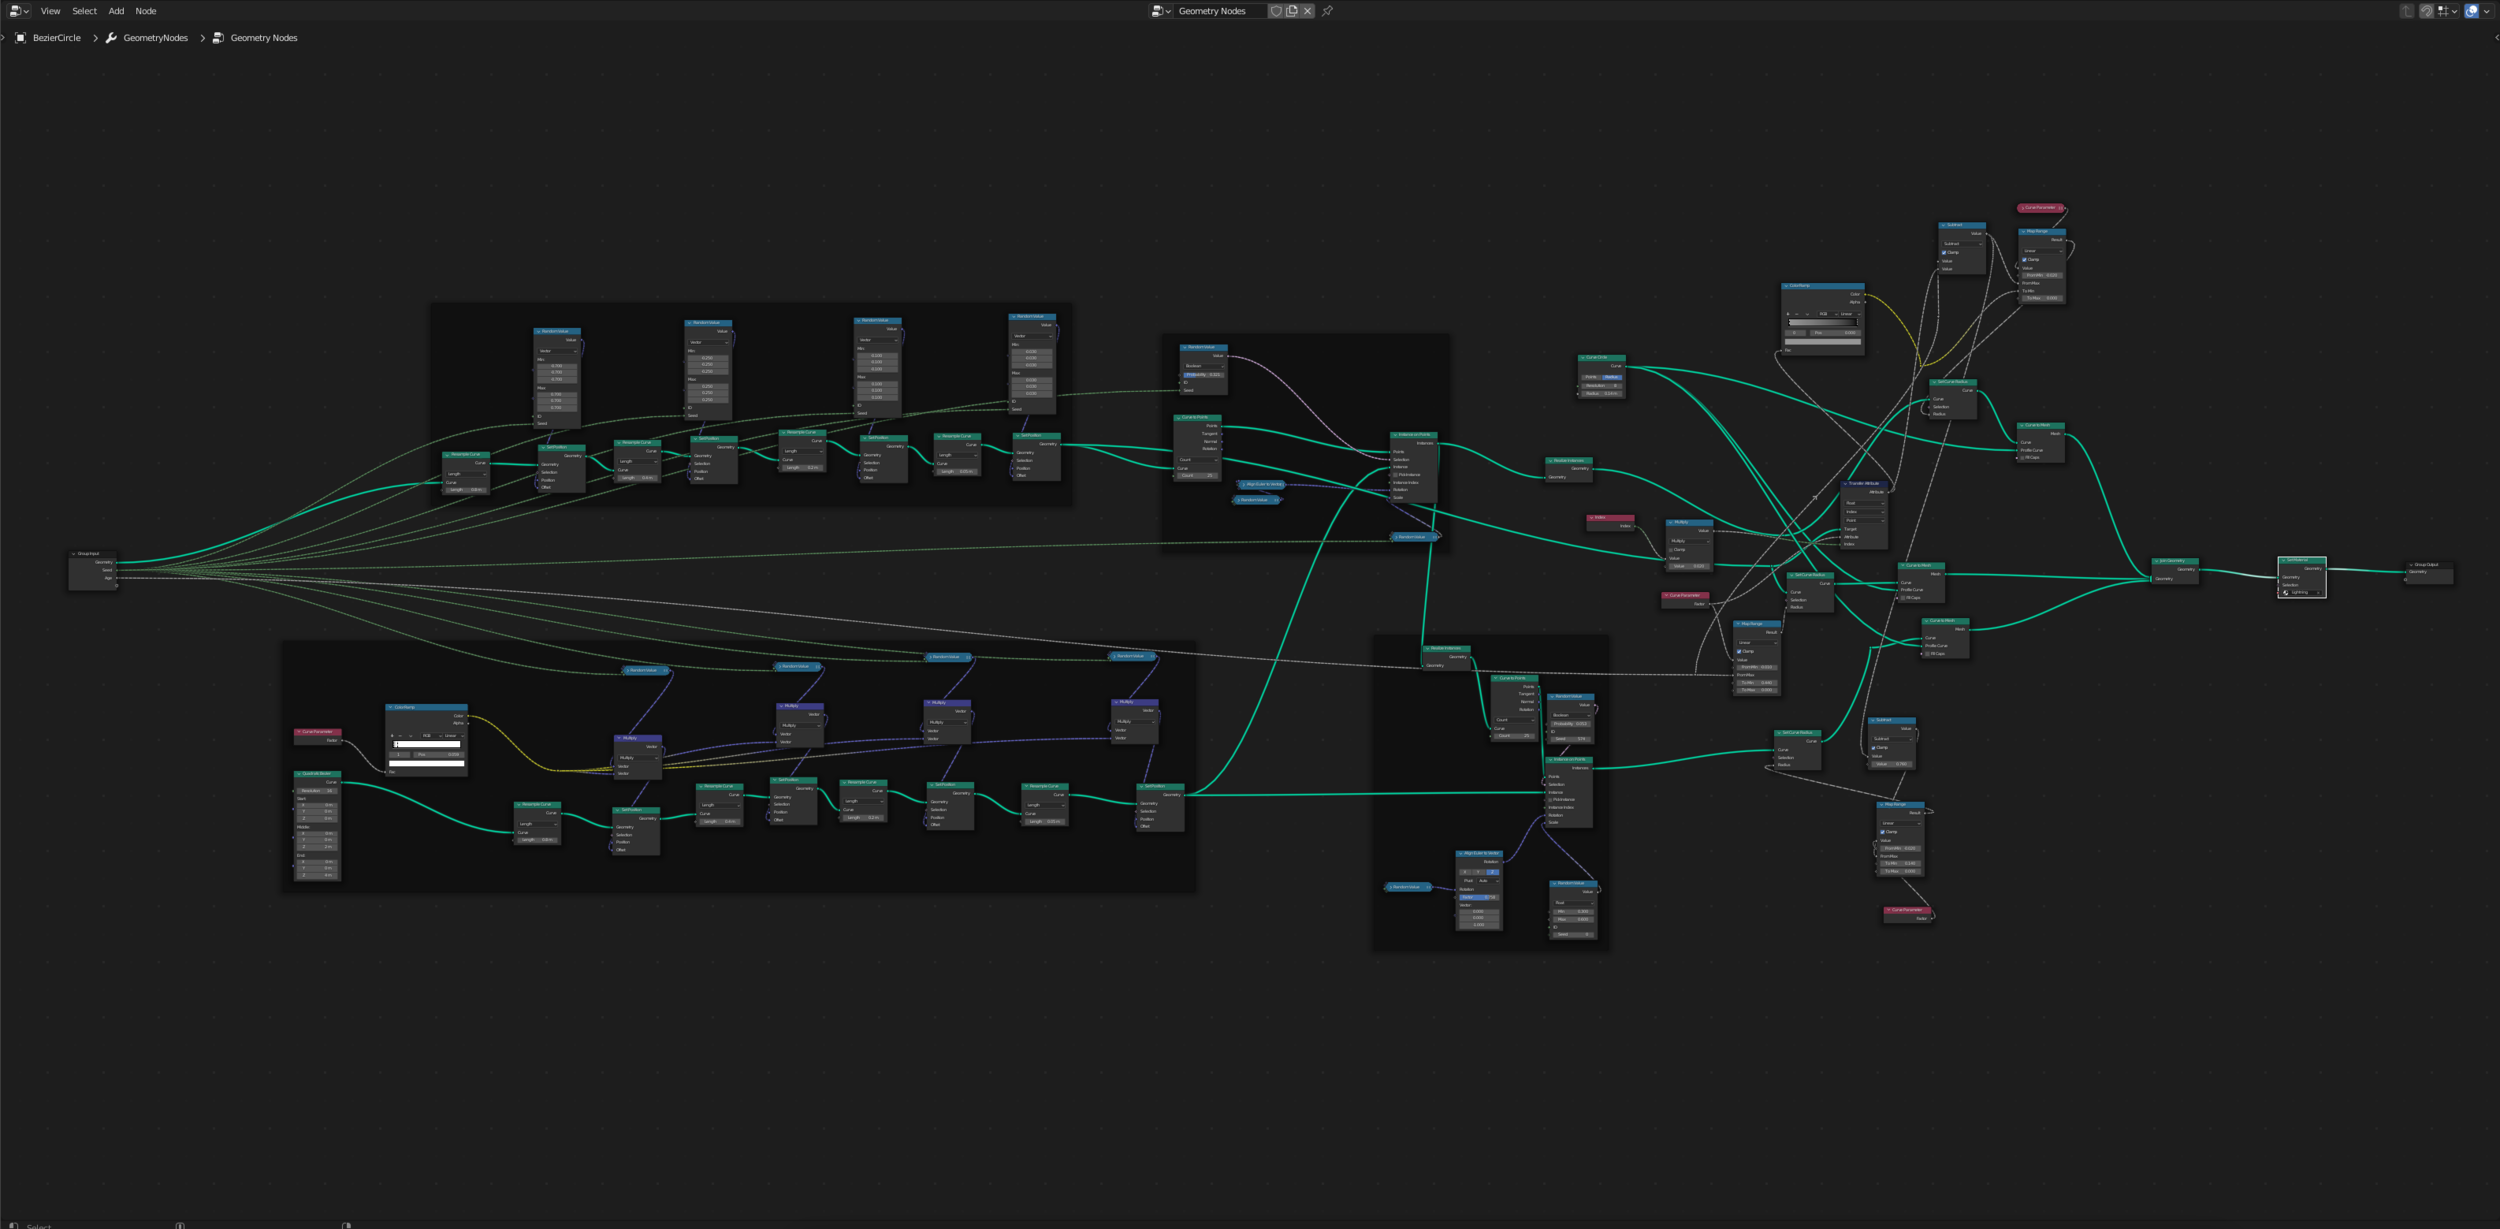Open the snap type dropdown

coord(2448,11)
